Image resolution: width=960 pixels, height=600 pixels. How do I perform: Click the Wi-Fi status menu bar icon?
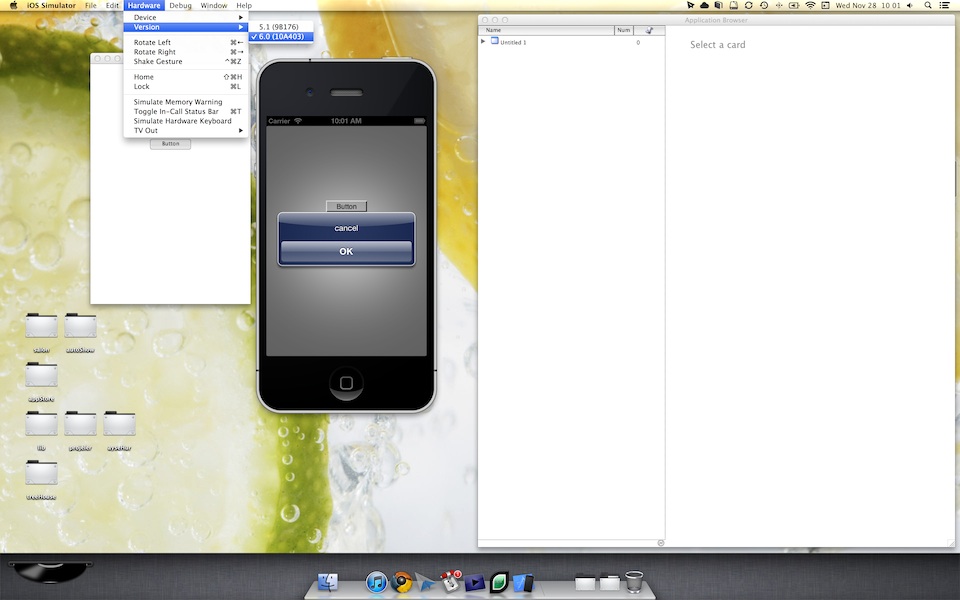coord(809,6)
